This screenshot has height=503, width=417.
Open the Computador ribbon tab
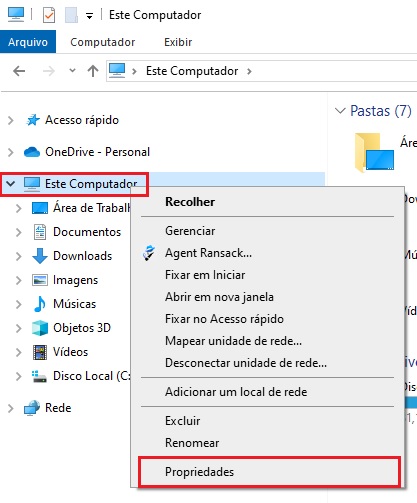pyautogui.click(x=103, y=42)
